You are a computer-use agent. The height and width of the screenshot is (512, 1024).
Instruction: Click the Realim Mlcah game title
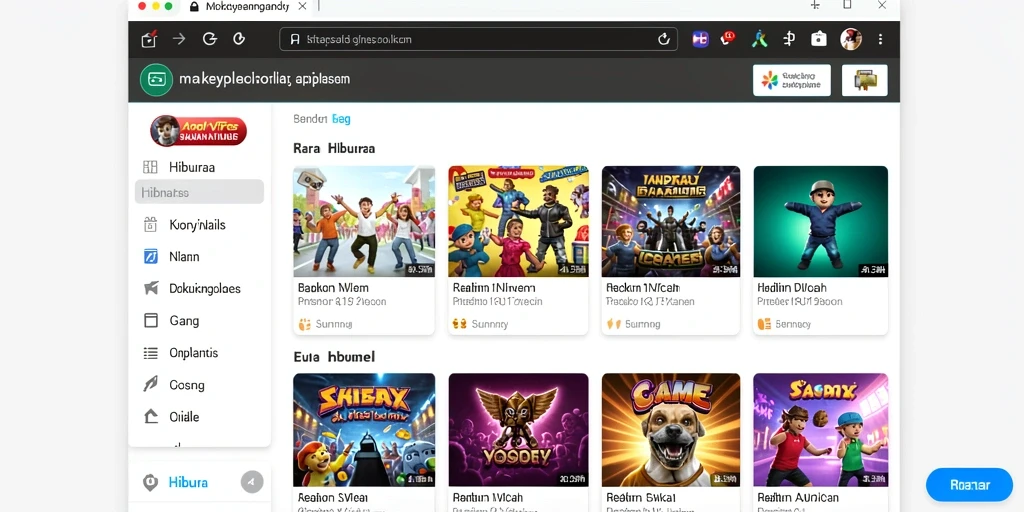[x=487, y=498]
